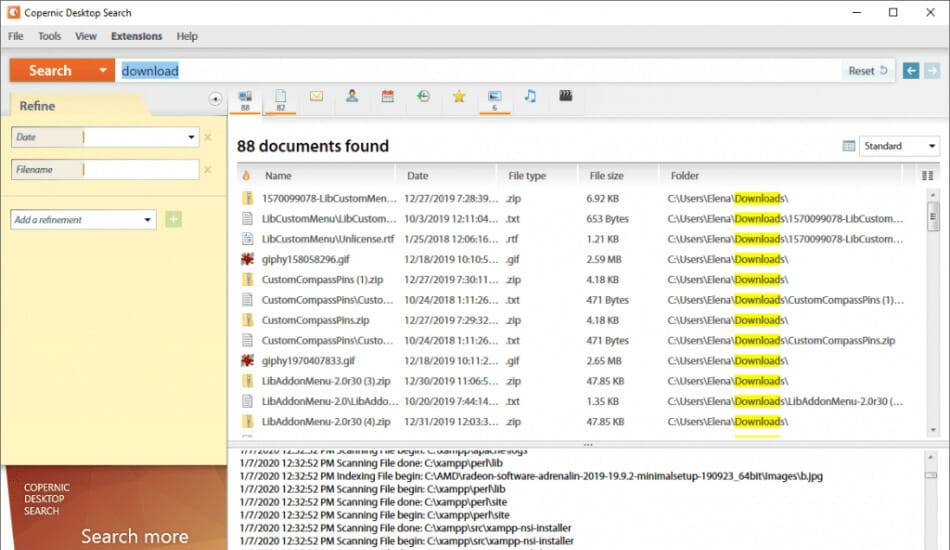Image resolution: width=950 pixels, height=550 pixels.
Task: Show Favorites category with star icon
Action: [459, 96]
